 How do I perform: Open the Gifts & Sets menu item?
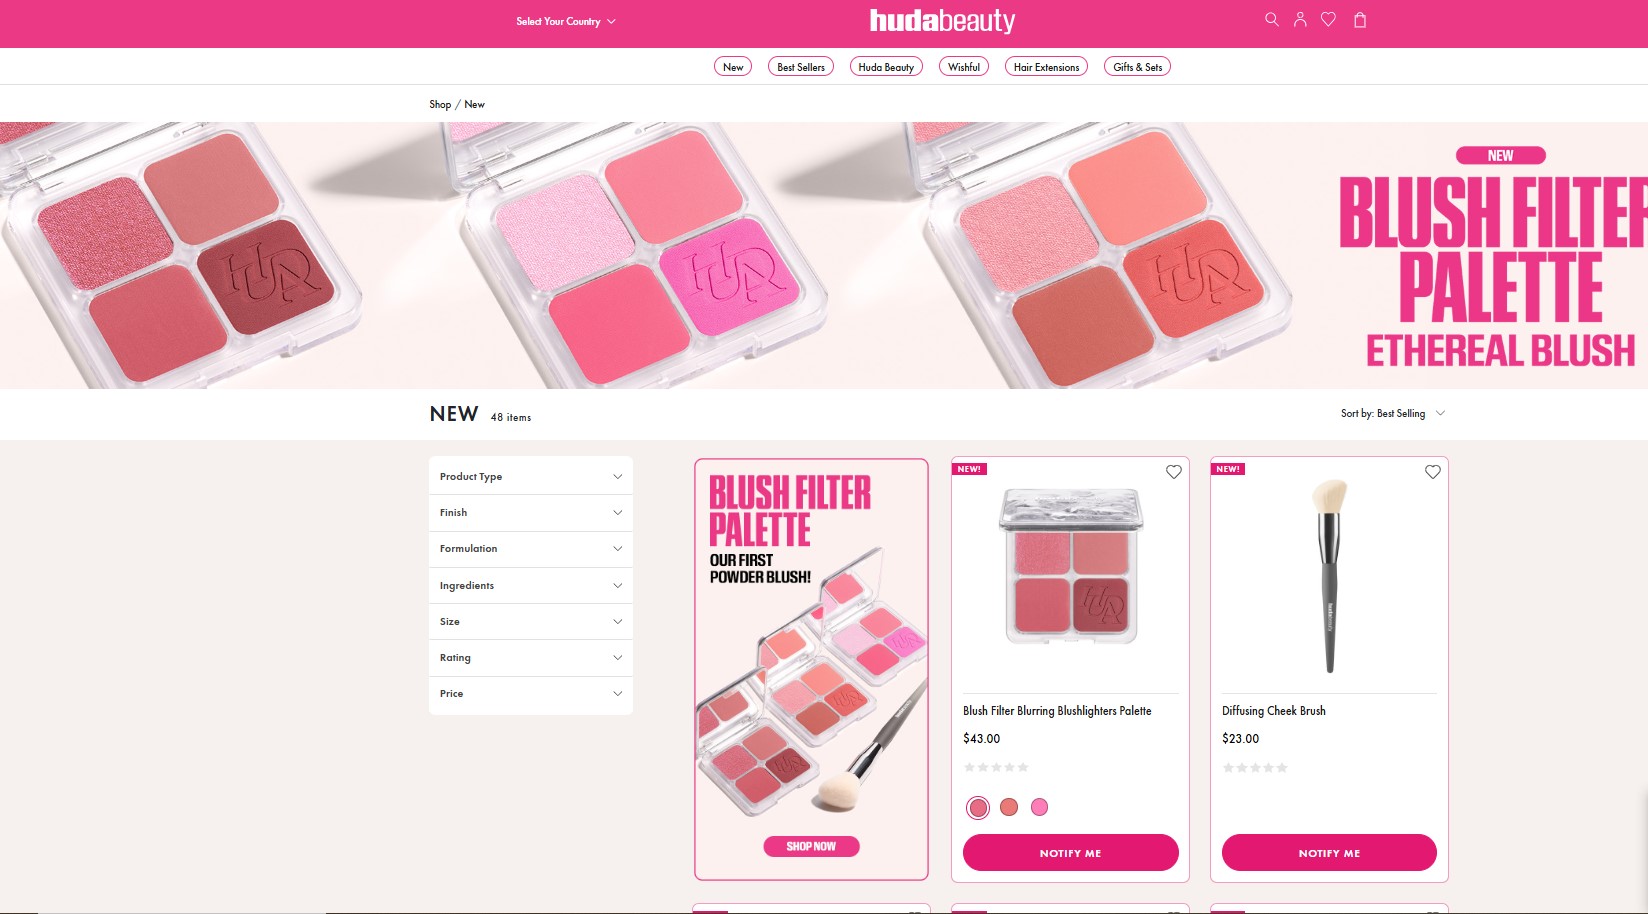(1137, 67)
